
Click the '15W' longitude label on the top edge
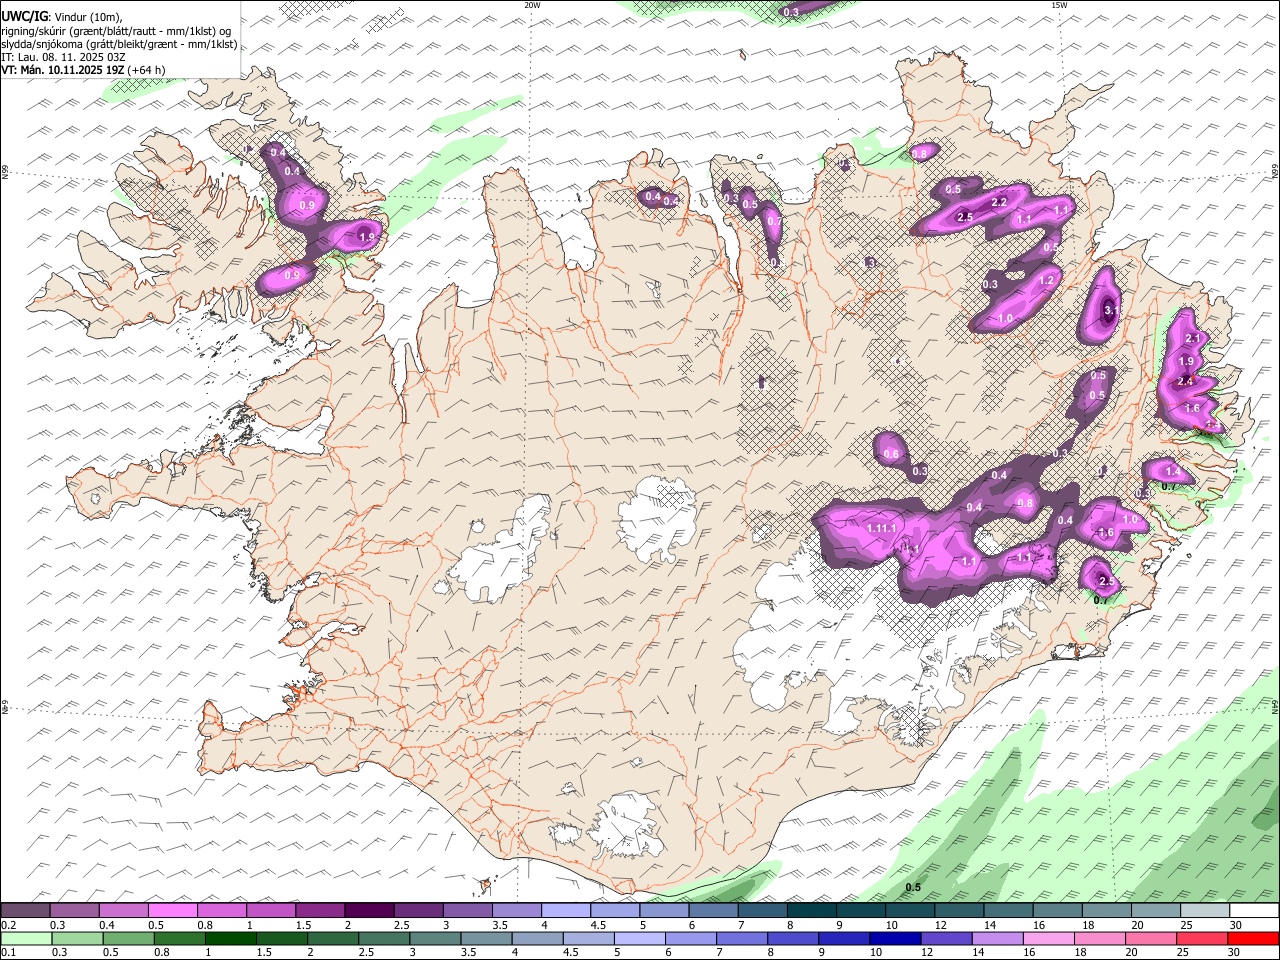[x=1059, y=5]
